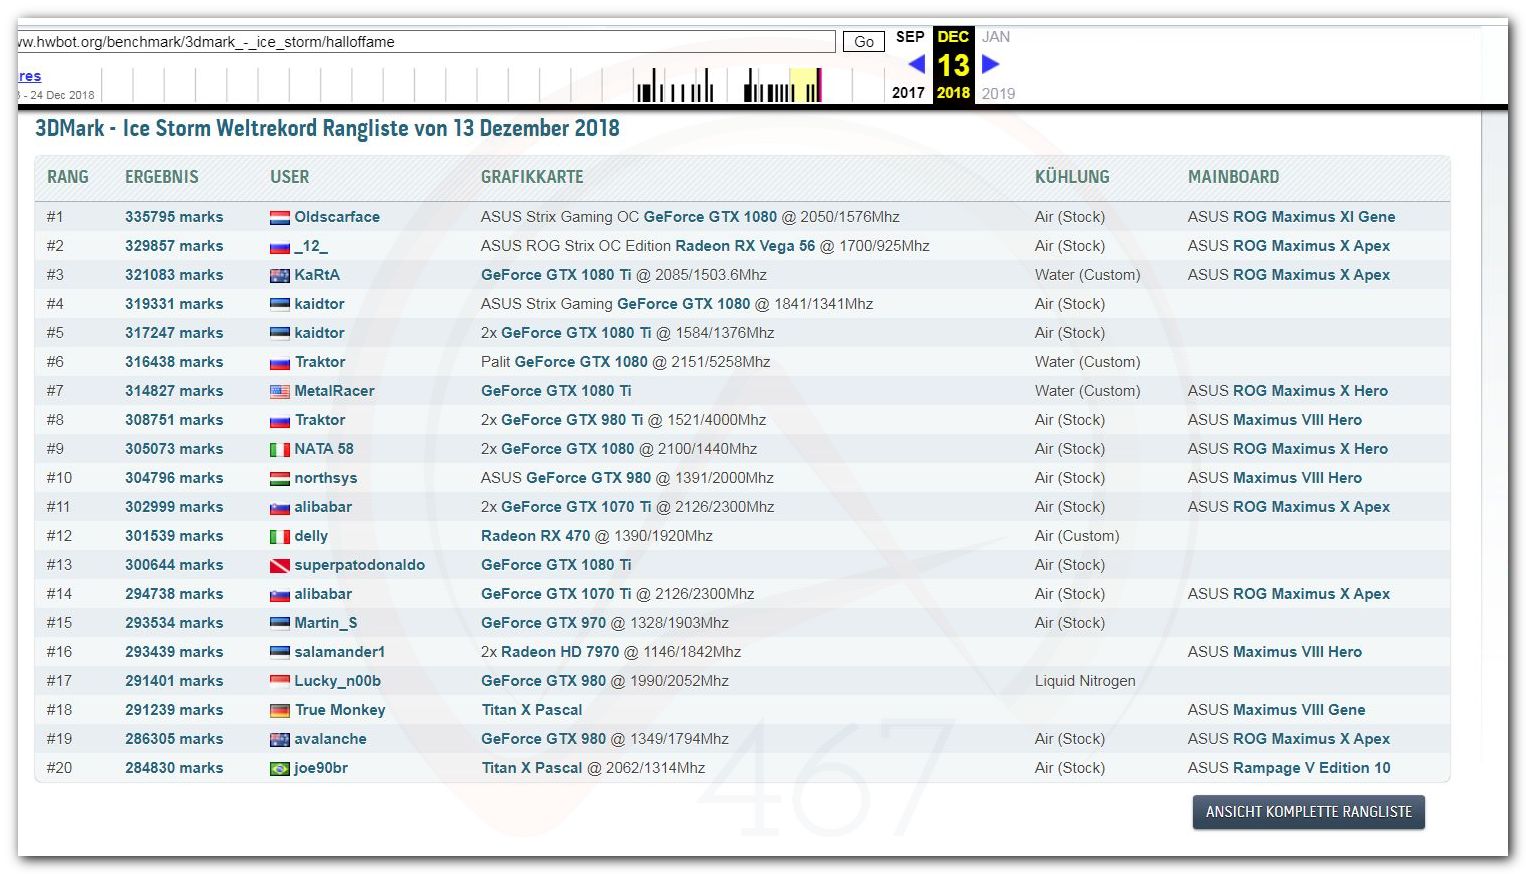Open the 335795 marks score link
The width and height of the screenshot is (1526, 874).
coord(174,217)
